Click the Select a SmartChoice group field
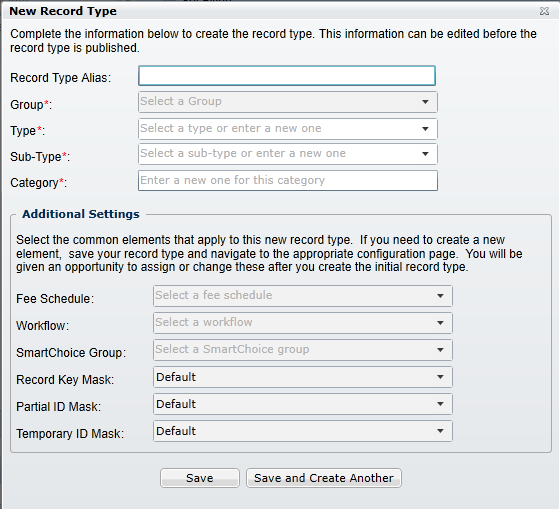560x509 pixels. tap(292, 350)
